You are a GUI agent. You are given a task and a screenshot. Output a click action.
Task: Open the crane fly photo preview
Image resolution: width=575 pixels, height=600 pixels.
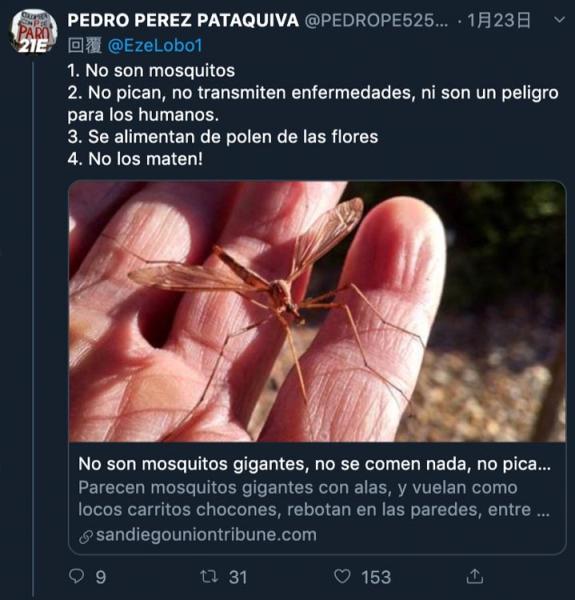point(317,311)
